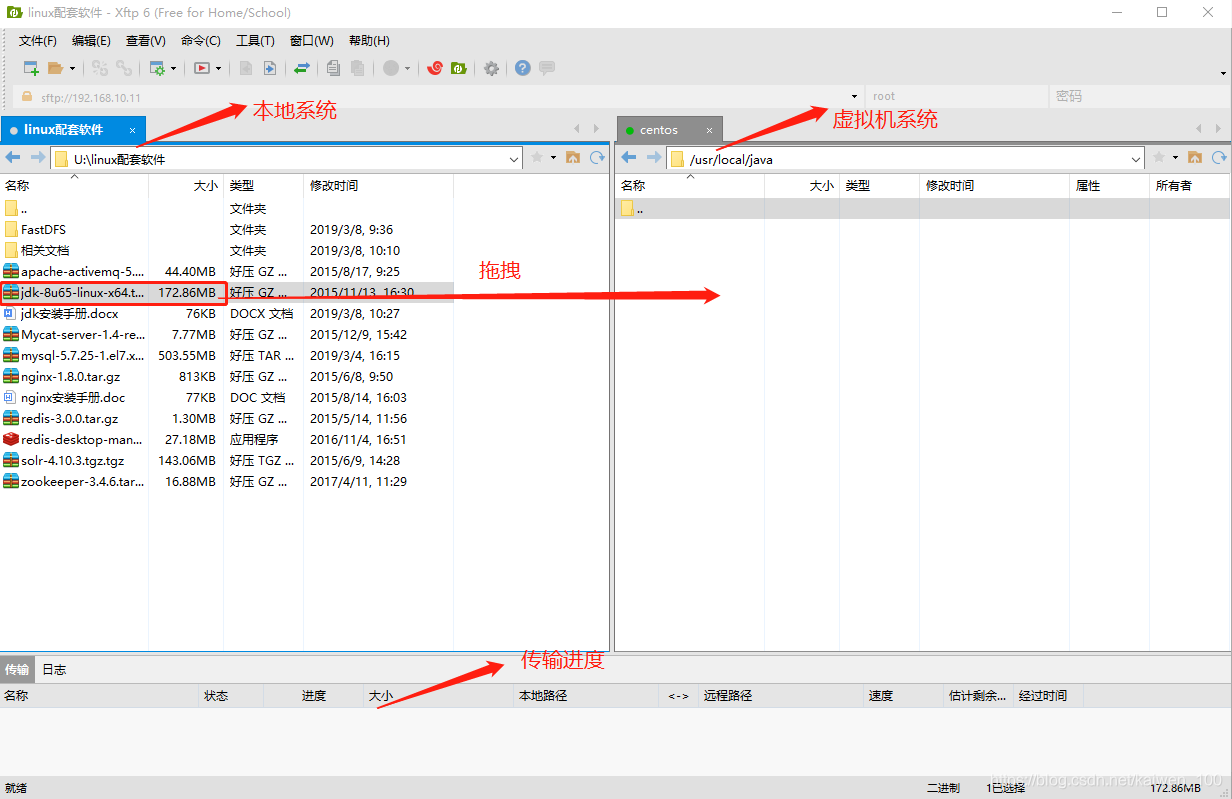Close the centos tab
Image resolution: width=1232 pixels, height=799 pixels.
click(710, 130)
